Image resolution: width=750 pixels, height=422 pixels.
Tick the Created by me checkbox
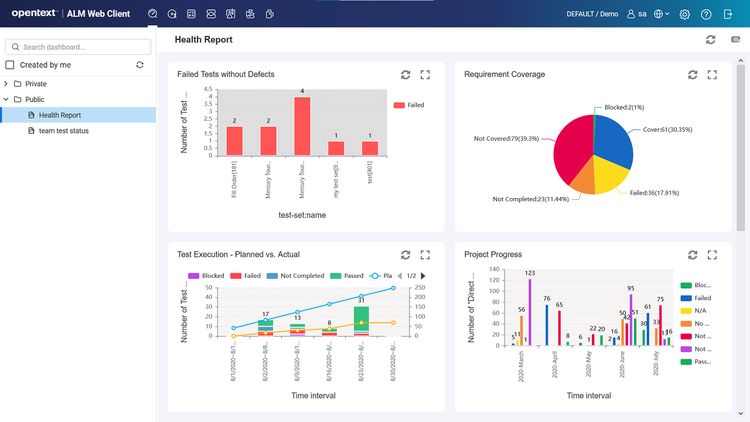pos(10,65)
